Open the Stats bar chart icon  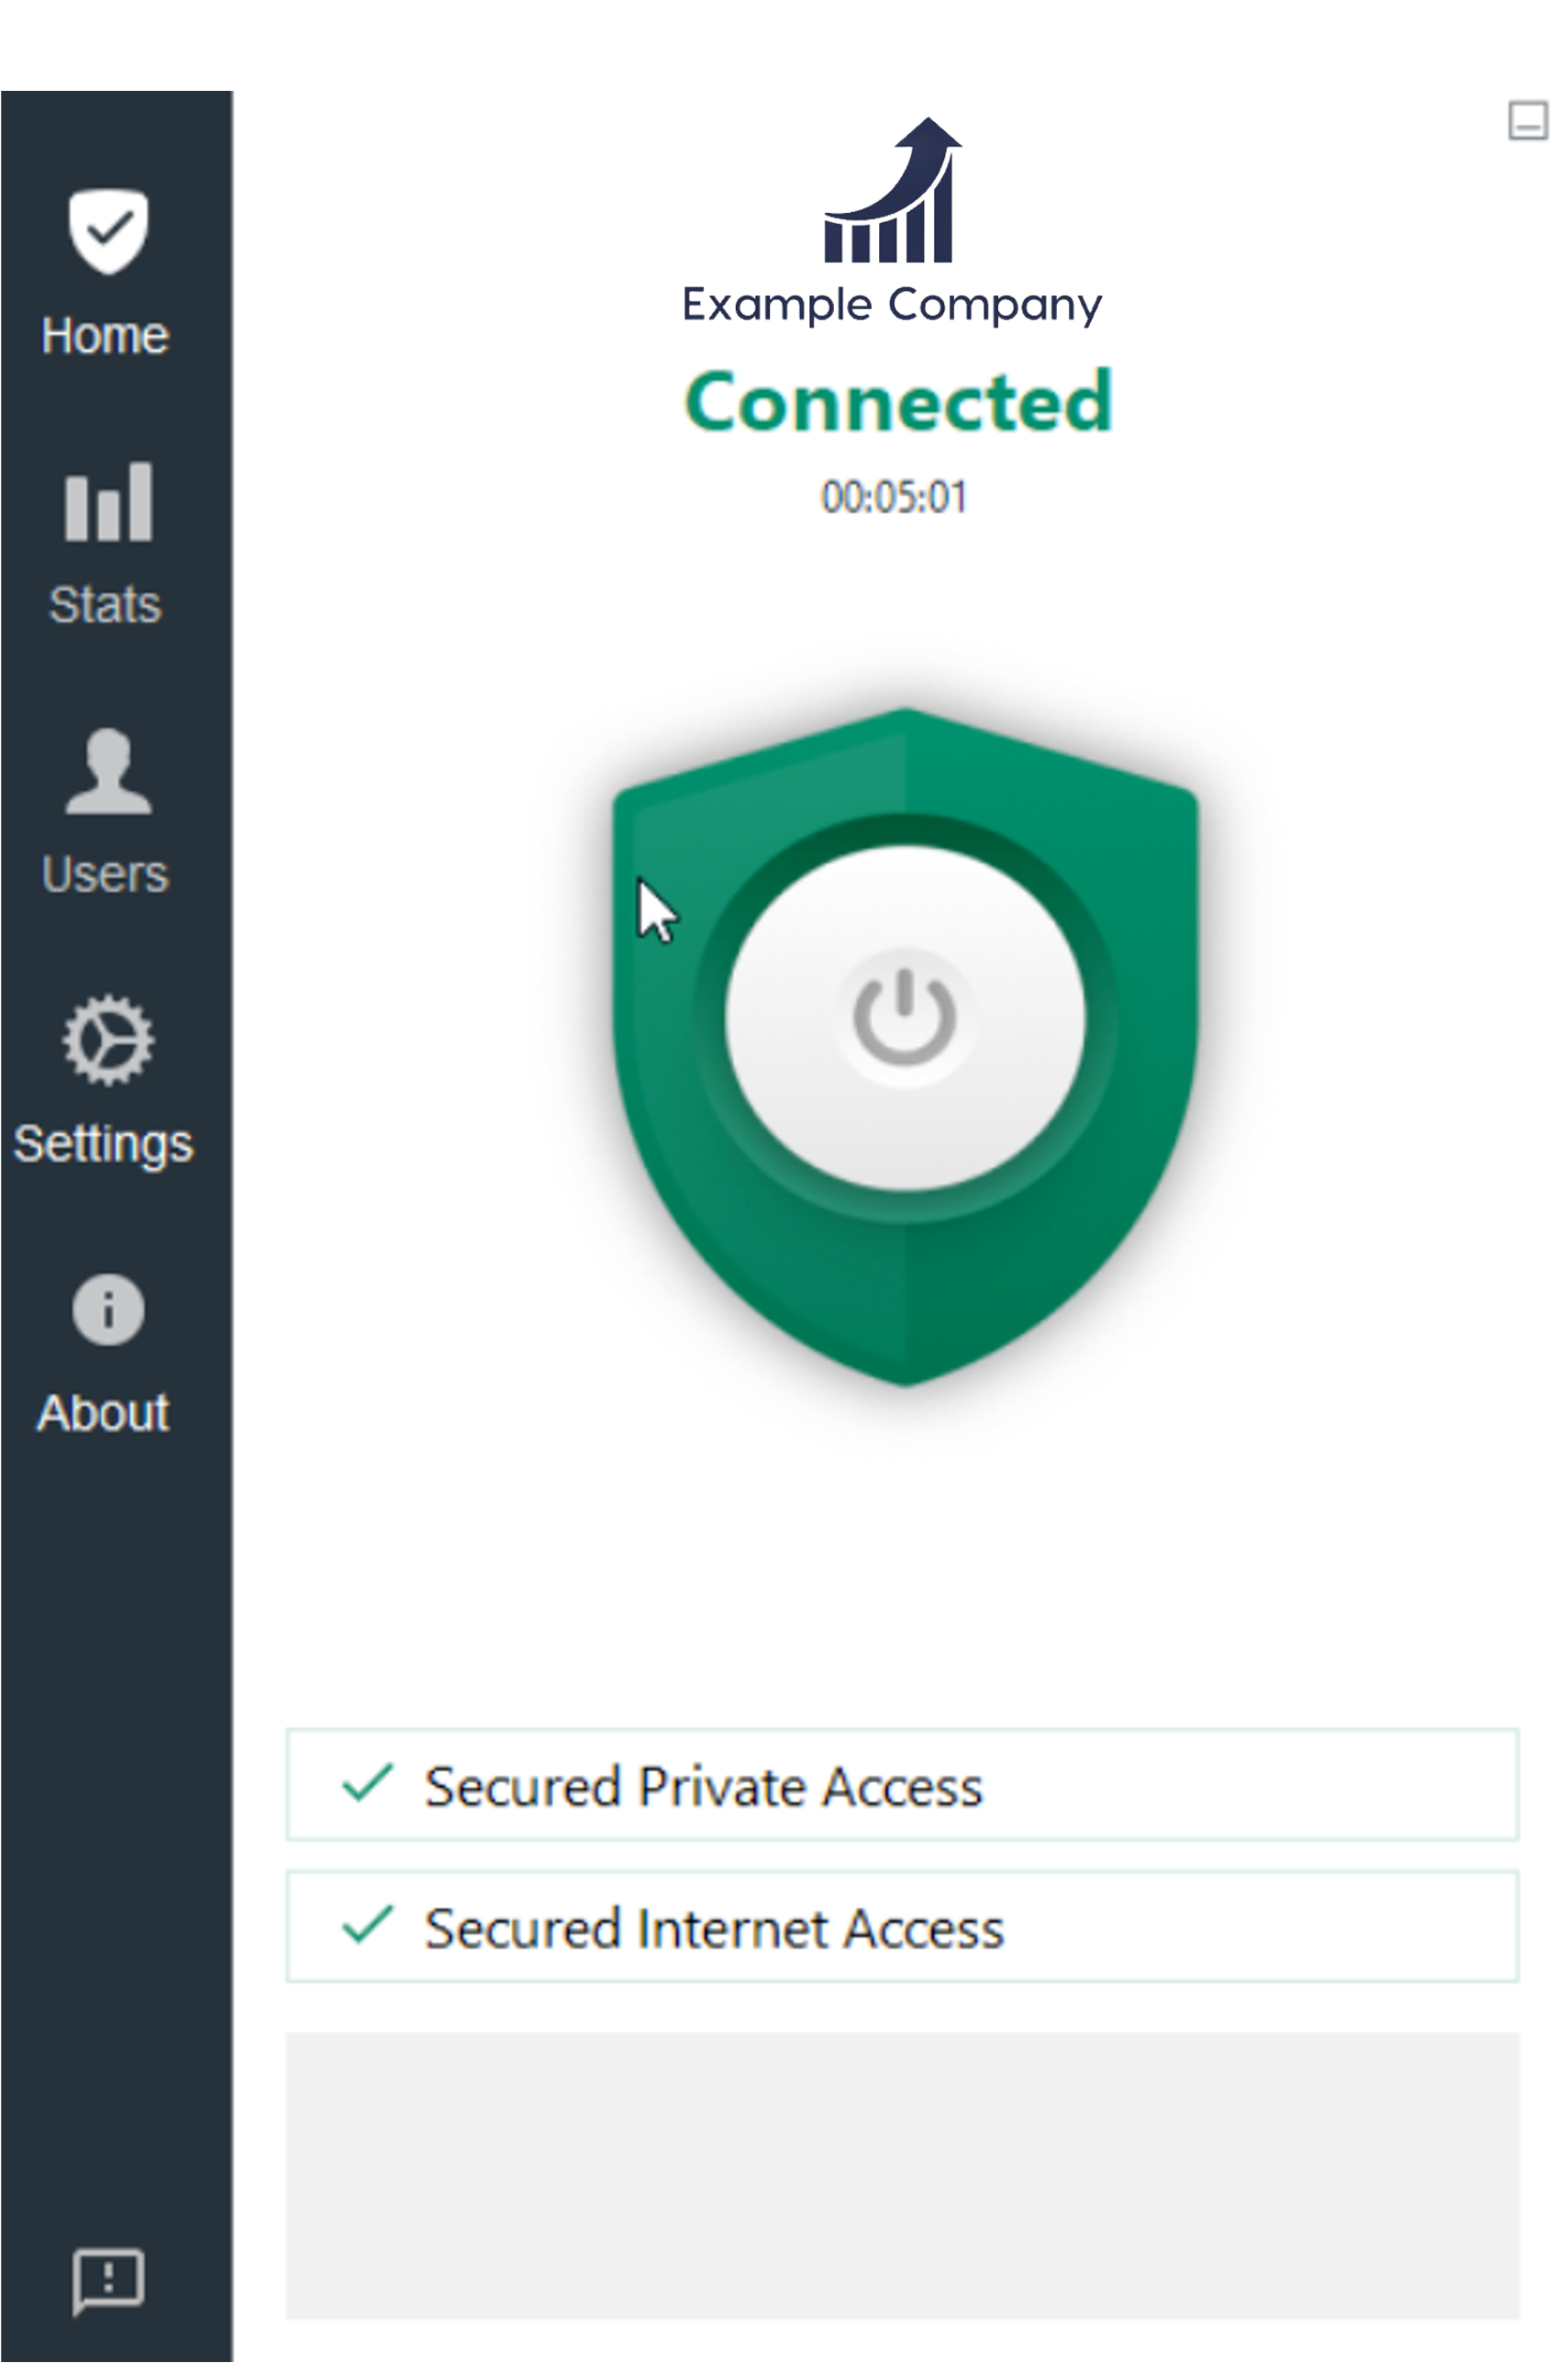[x=108, y=502]
